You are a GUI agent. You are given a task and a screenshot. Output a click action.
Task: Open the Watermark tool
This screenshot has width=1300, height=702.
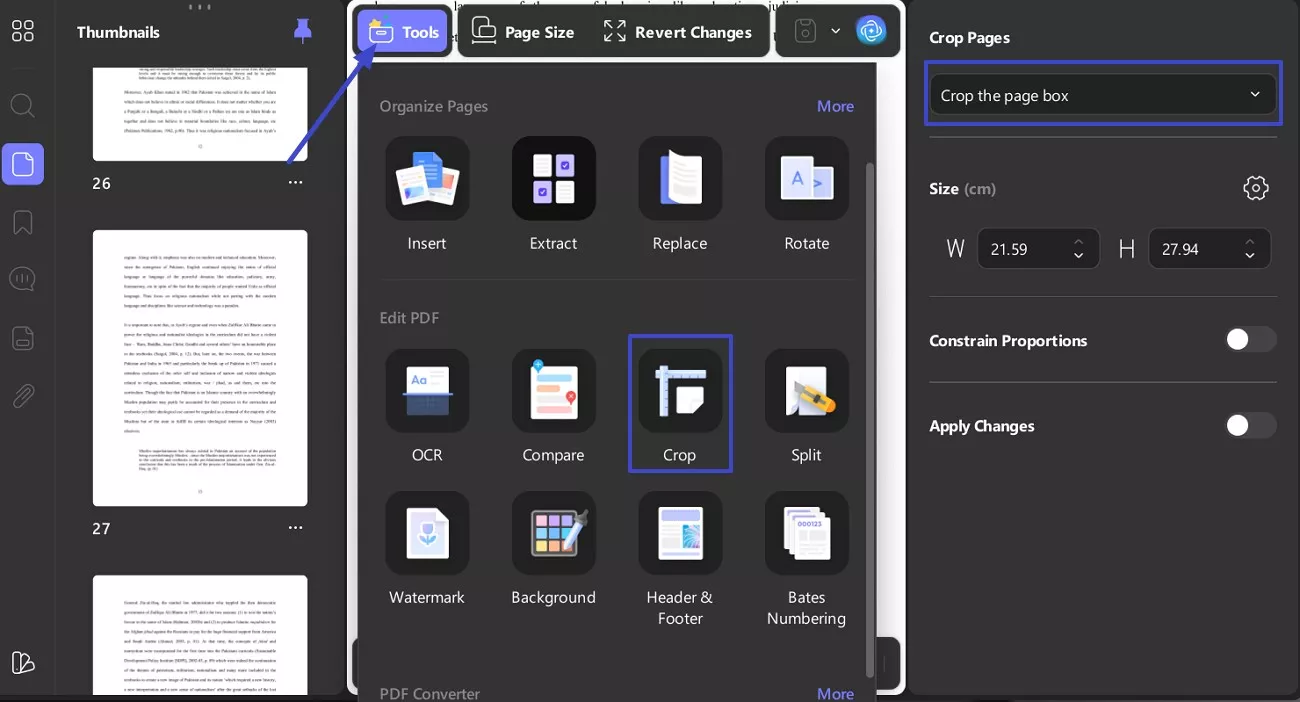427,548
